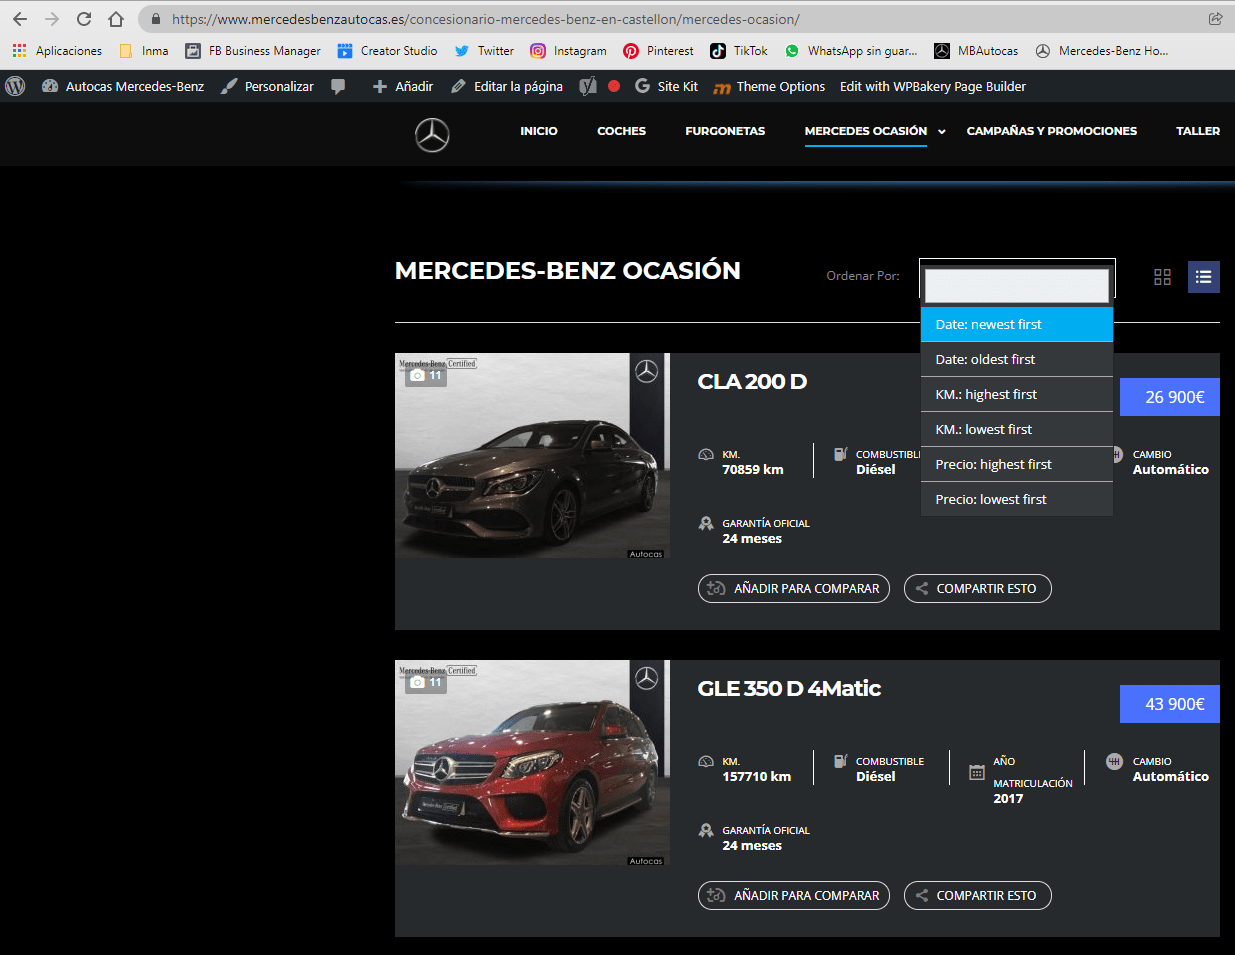Viewport: 1235px width, 955px height.
Task: Click COMPARTIR ESTO for CLA 200 D
Action: pos(978,588)
